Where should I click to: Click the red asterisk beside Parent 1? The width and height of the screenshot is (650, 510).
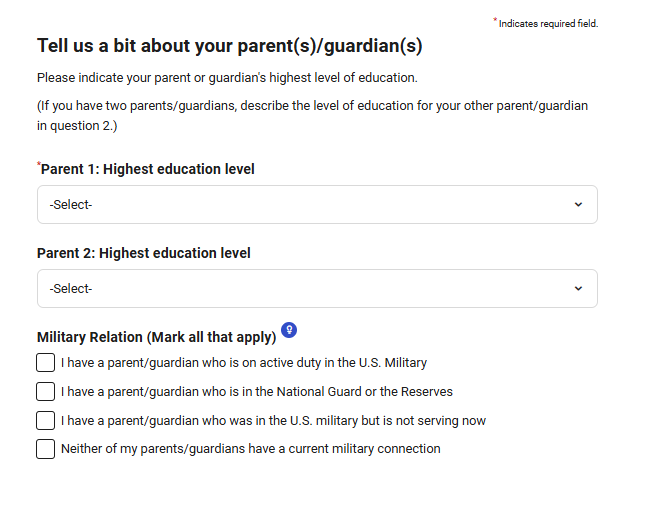click(39, 164)
